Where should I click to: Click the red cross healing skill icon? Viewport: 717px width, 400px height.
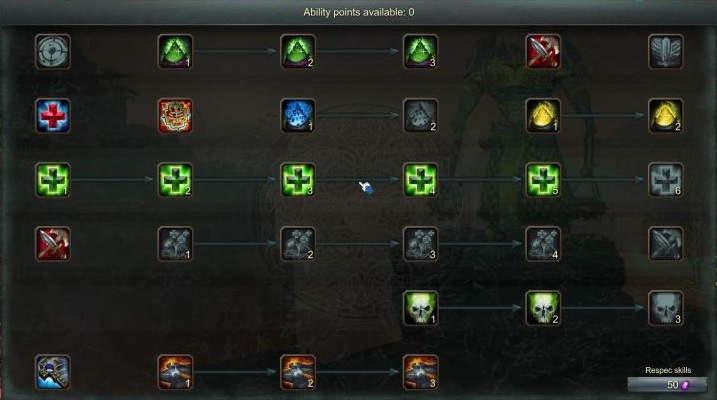[x=53, y=116]
